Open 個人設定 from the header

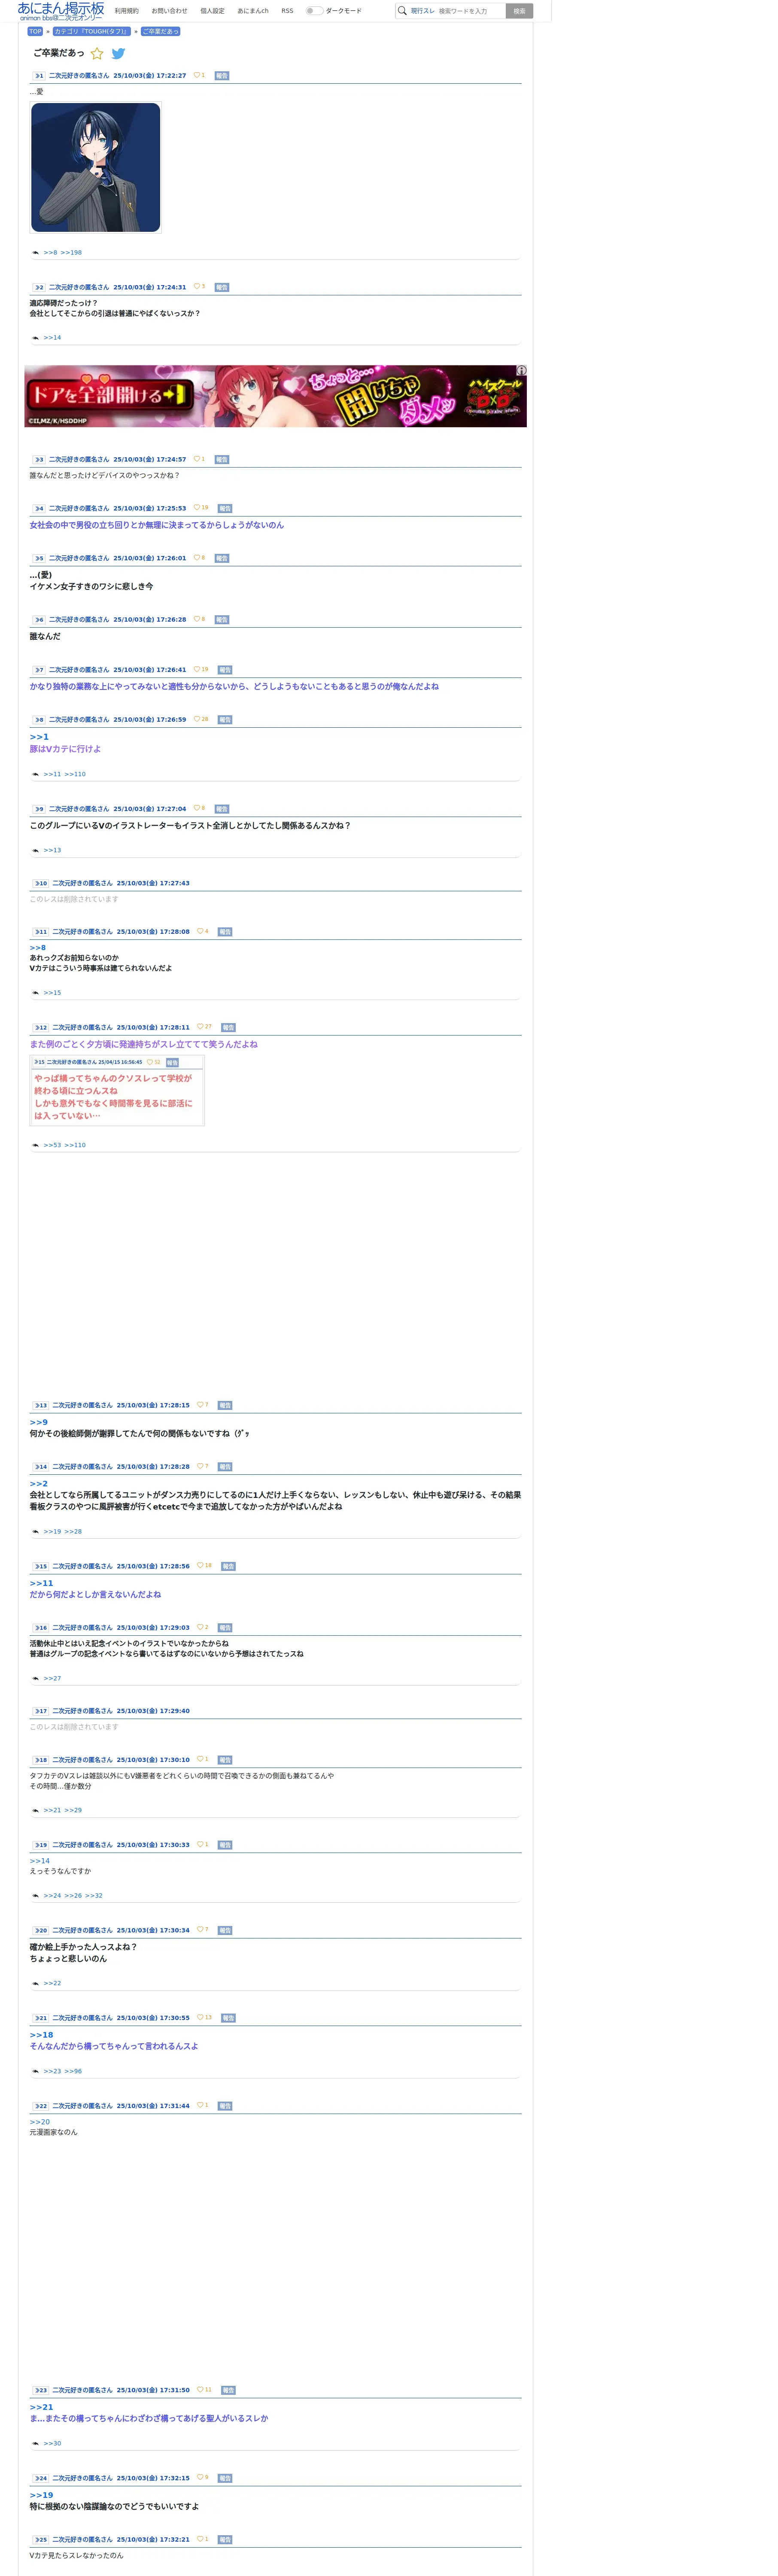tap(212, 11)
